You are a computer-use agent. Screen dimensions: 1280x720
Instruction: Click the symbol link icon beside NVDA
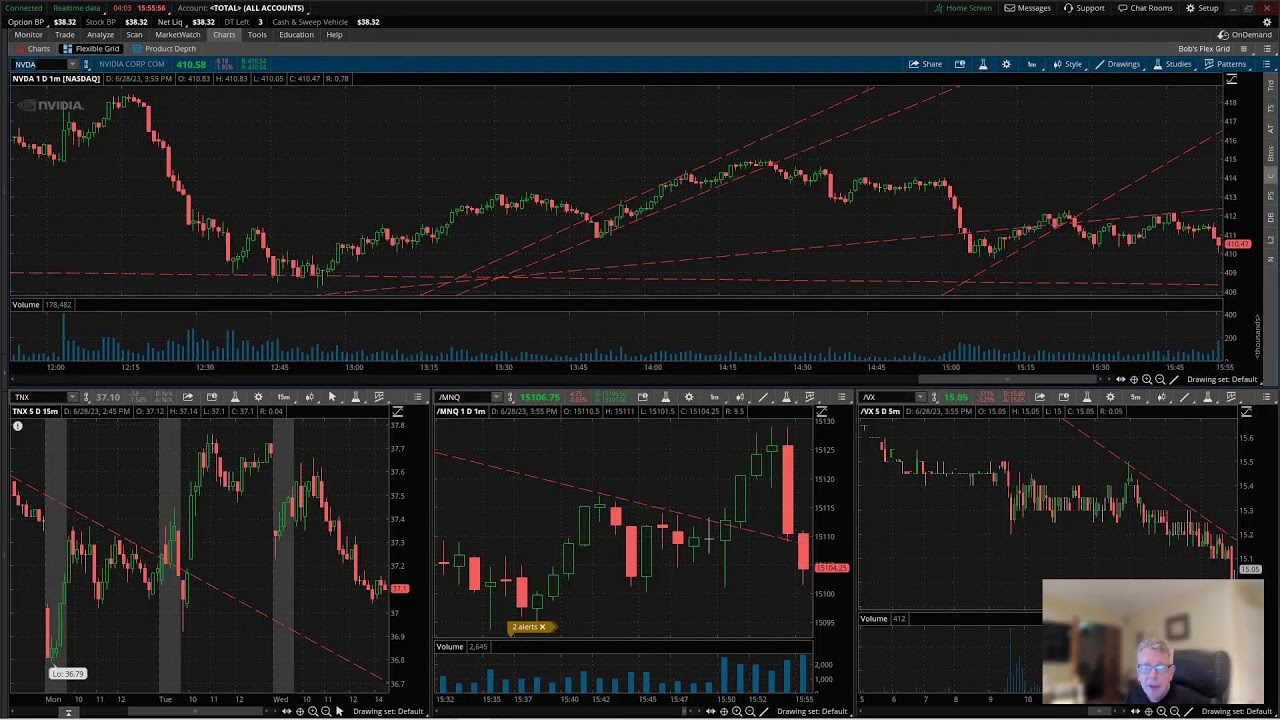click(86, 64)
